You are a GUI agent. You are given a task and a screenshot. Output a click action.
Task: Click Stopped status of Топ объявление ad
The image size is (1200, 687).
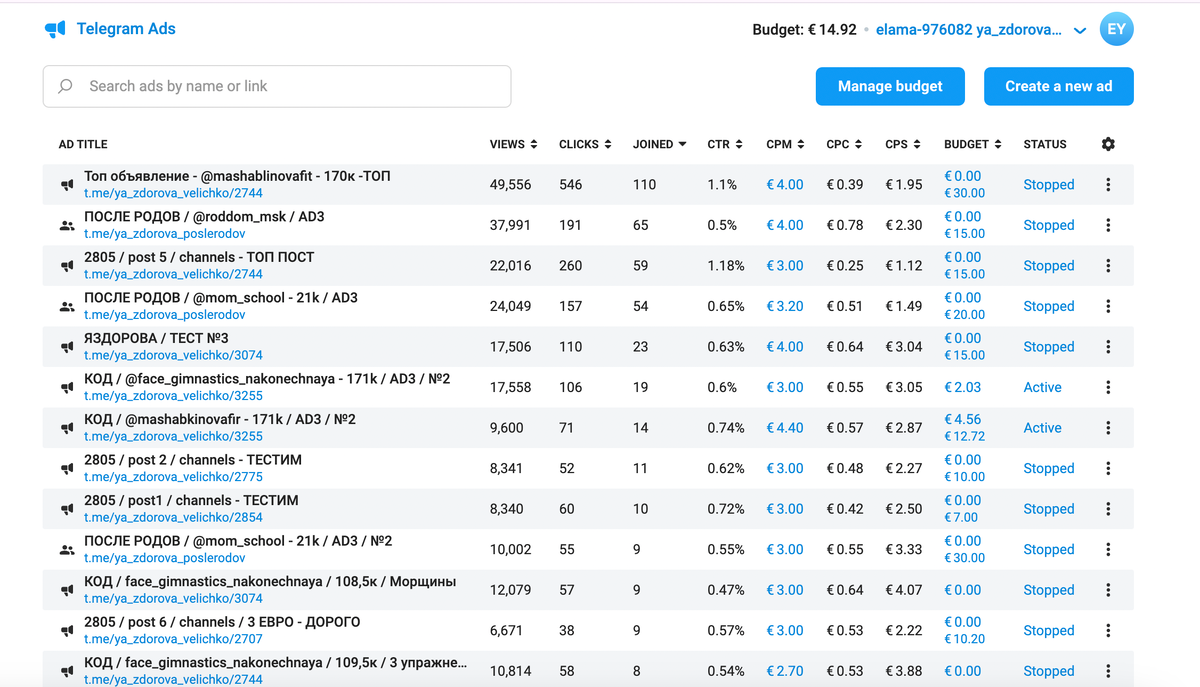[x=1048, y=185]
